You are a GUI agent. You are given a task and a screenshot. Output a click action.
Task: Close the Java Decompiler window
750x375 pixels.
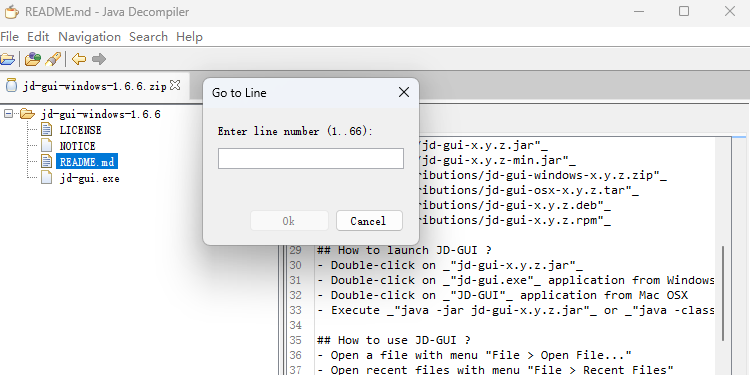click(730, 11)
